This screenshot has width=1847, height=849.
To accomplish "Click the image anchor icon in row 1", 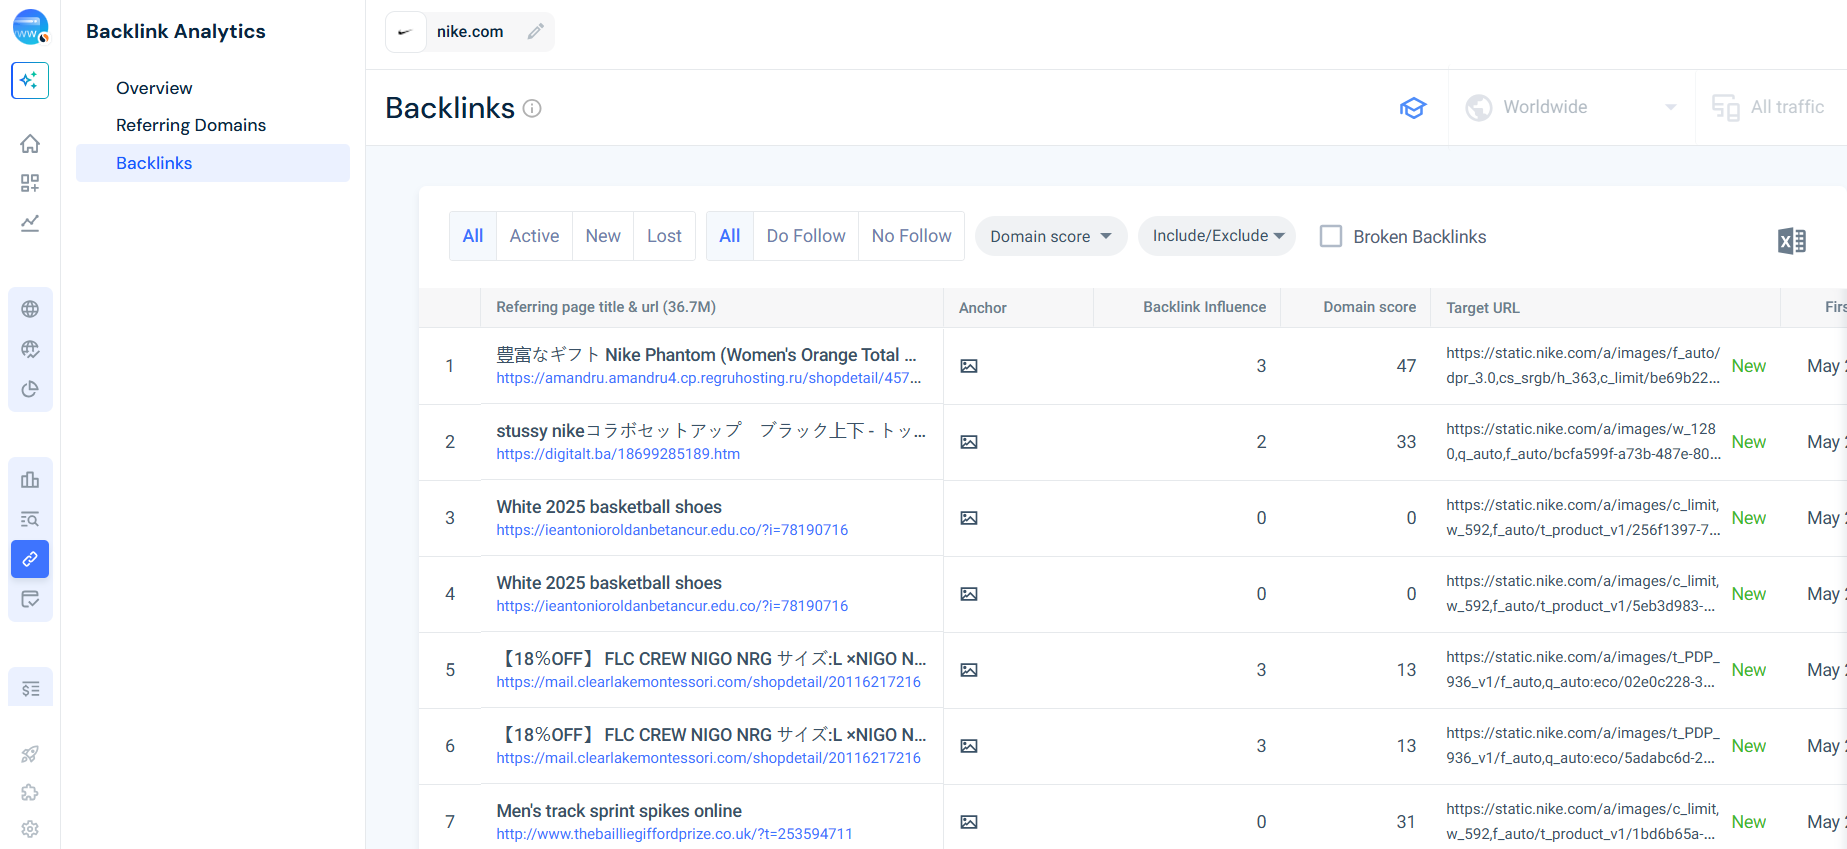I will [x=969, y=366].
